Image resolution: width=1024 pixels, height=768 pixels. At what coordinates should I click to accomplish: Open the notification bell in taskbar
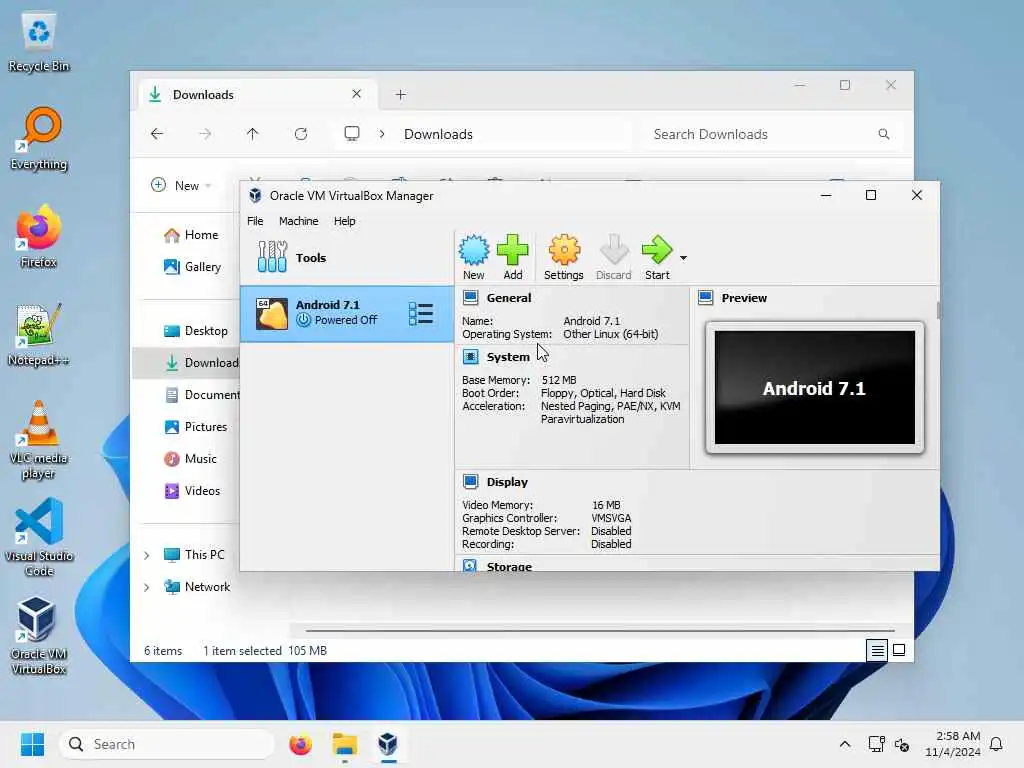996,744
